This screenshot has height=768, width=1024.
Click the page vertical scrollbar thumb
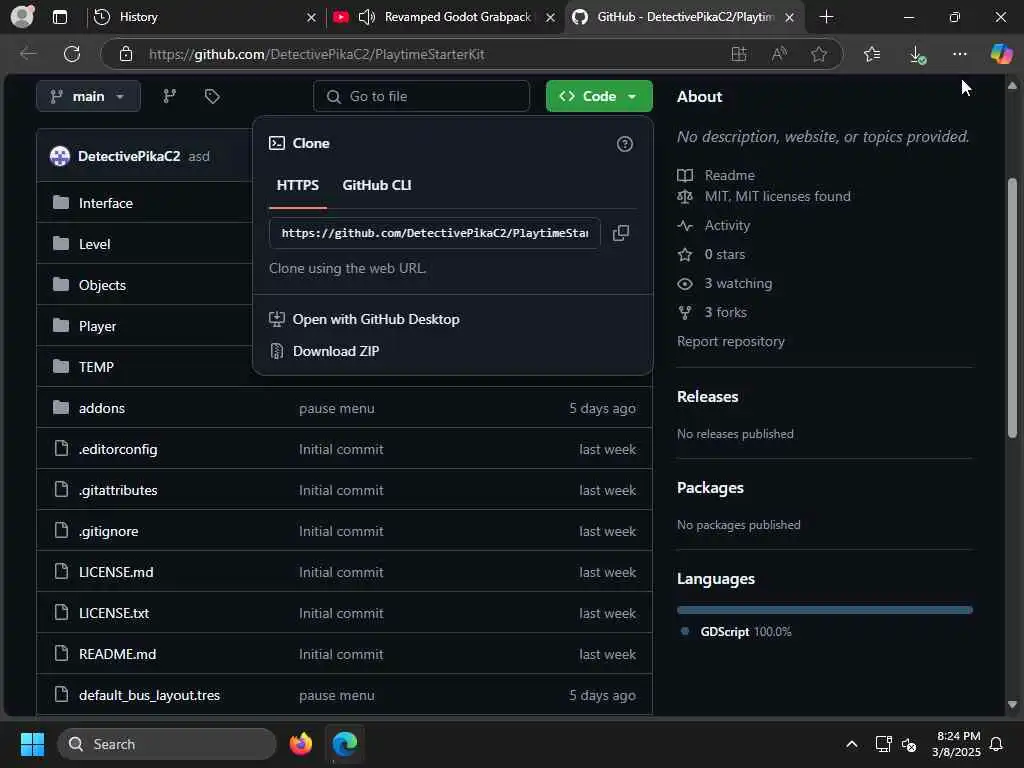point(1012,307)
